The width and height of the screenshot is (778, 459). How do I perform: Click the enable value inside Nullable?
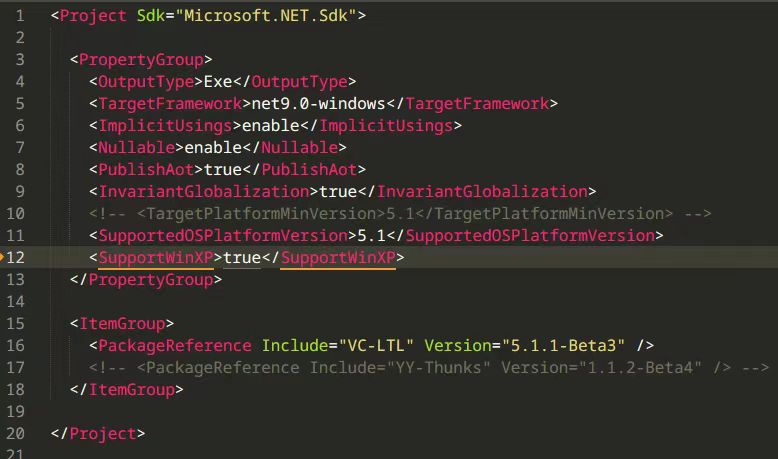[x=214, y=148]
